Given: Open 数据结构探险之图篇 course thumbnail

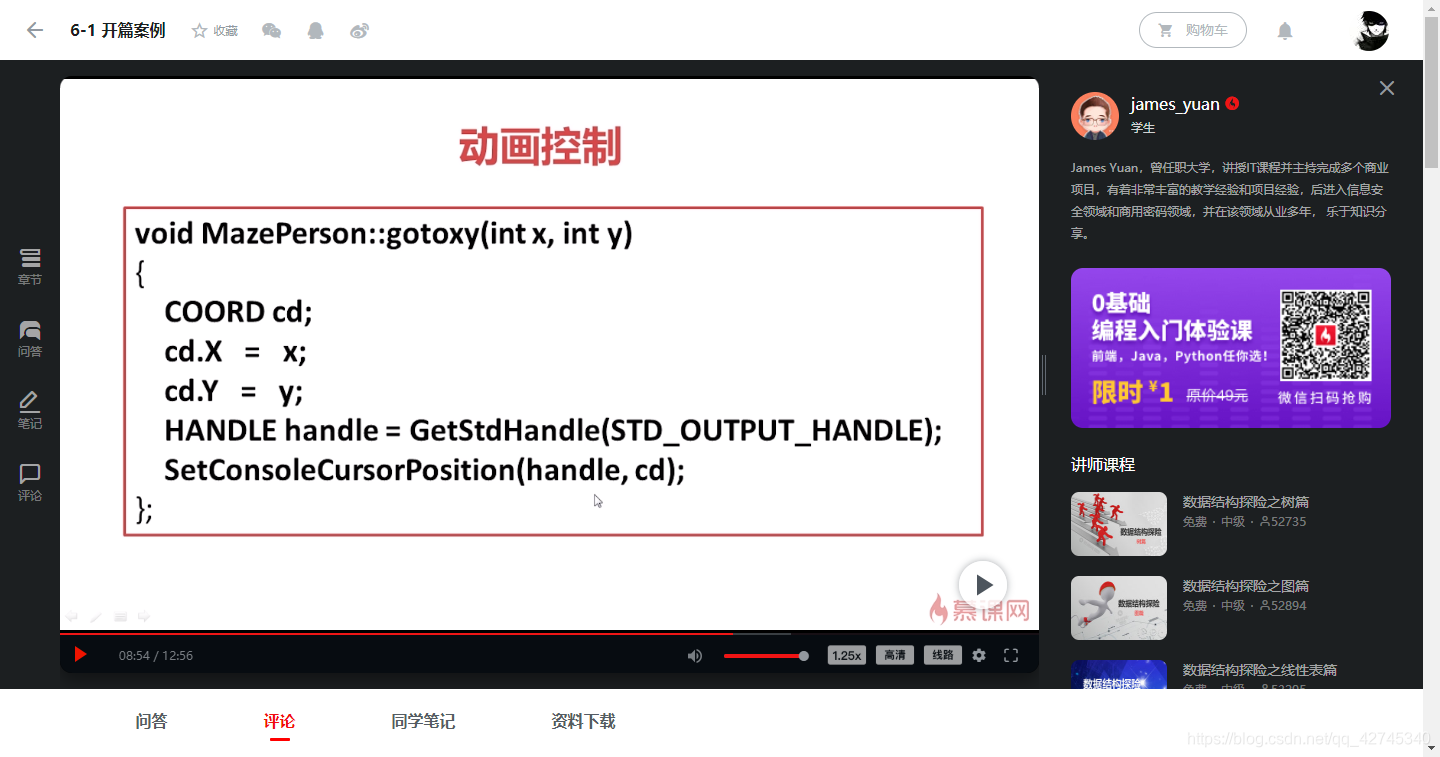Looking at the screenshot, I should [1119, 608].
